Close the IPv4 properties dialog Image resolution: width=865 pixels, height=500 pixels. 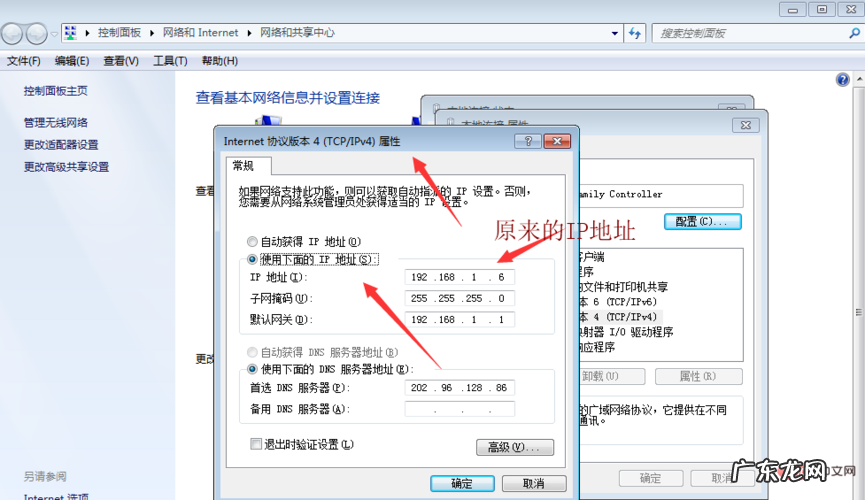click(557, 141)
